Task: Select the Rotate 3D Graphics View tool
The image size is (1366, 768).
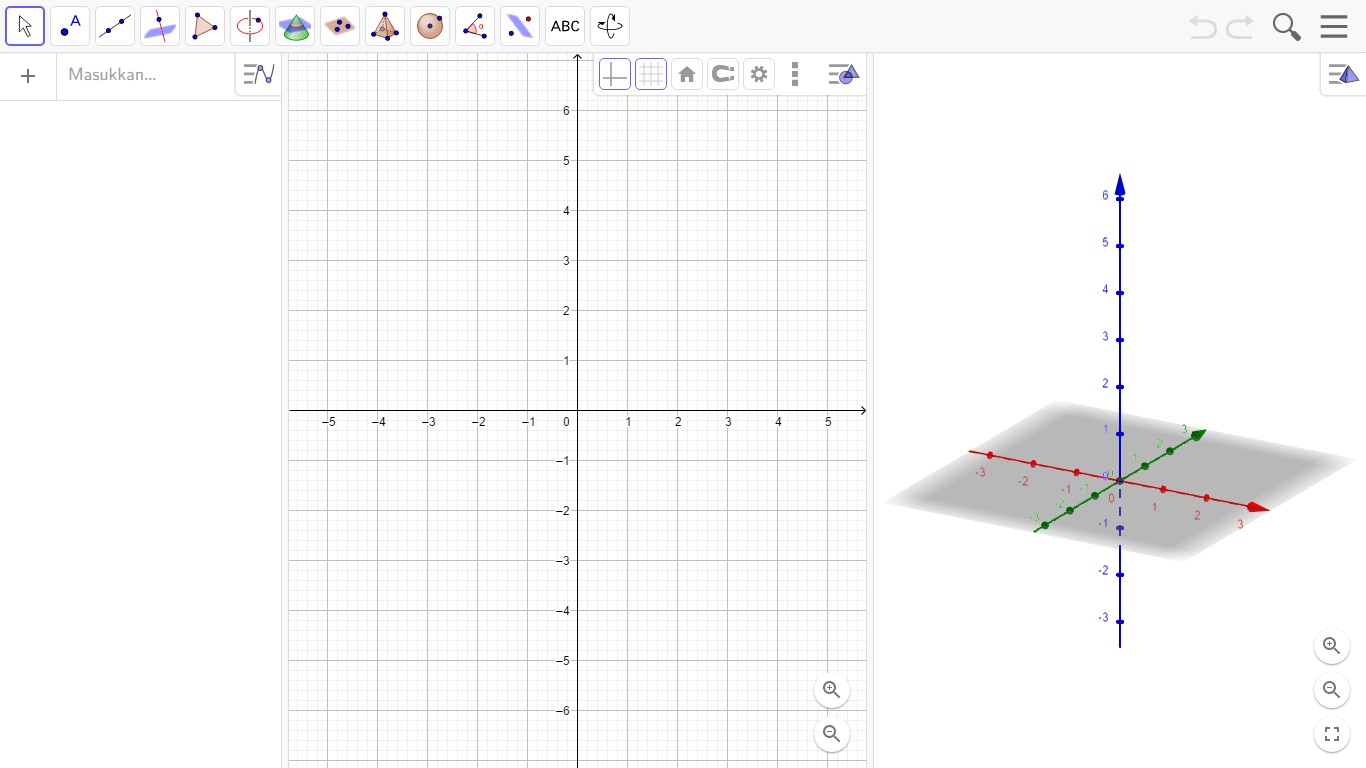Action: coord(610,25)
